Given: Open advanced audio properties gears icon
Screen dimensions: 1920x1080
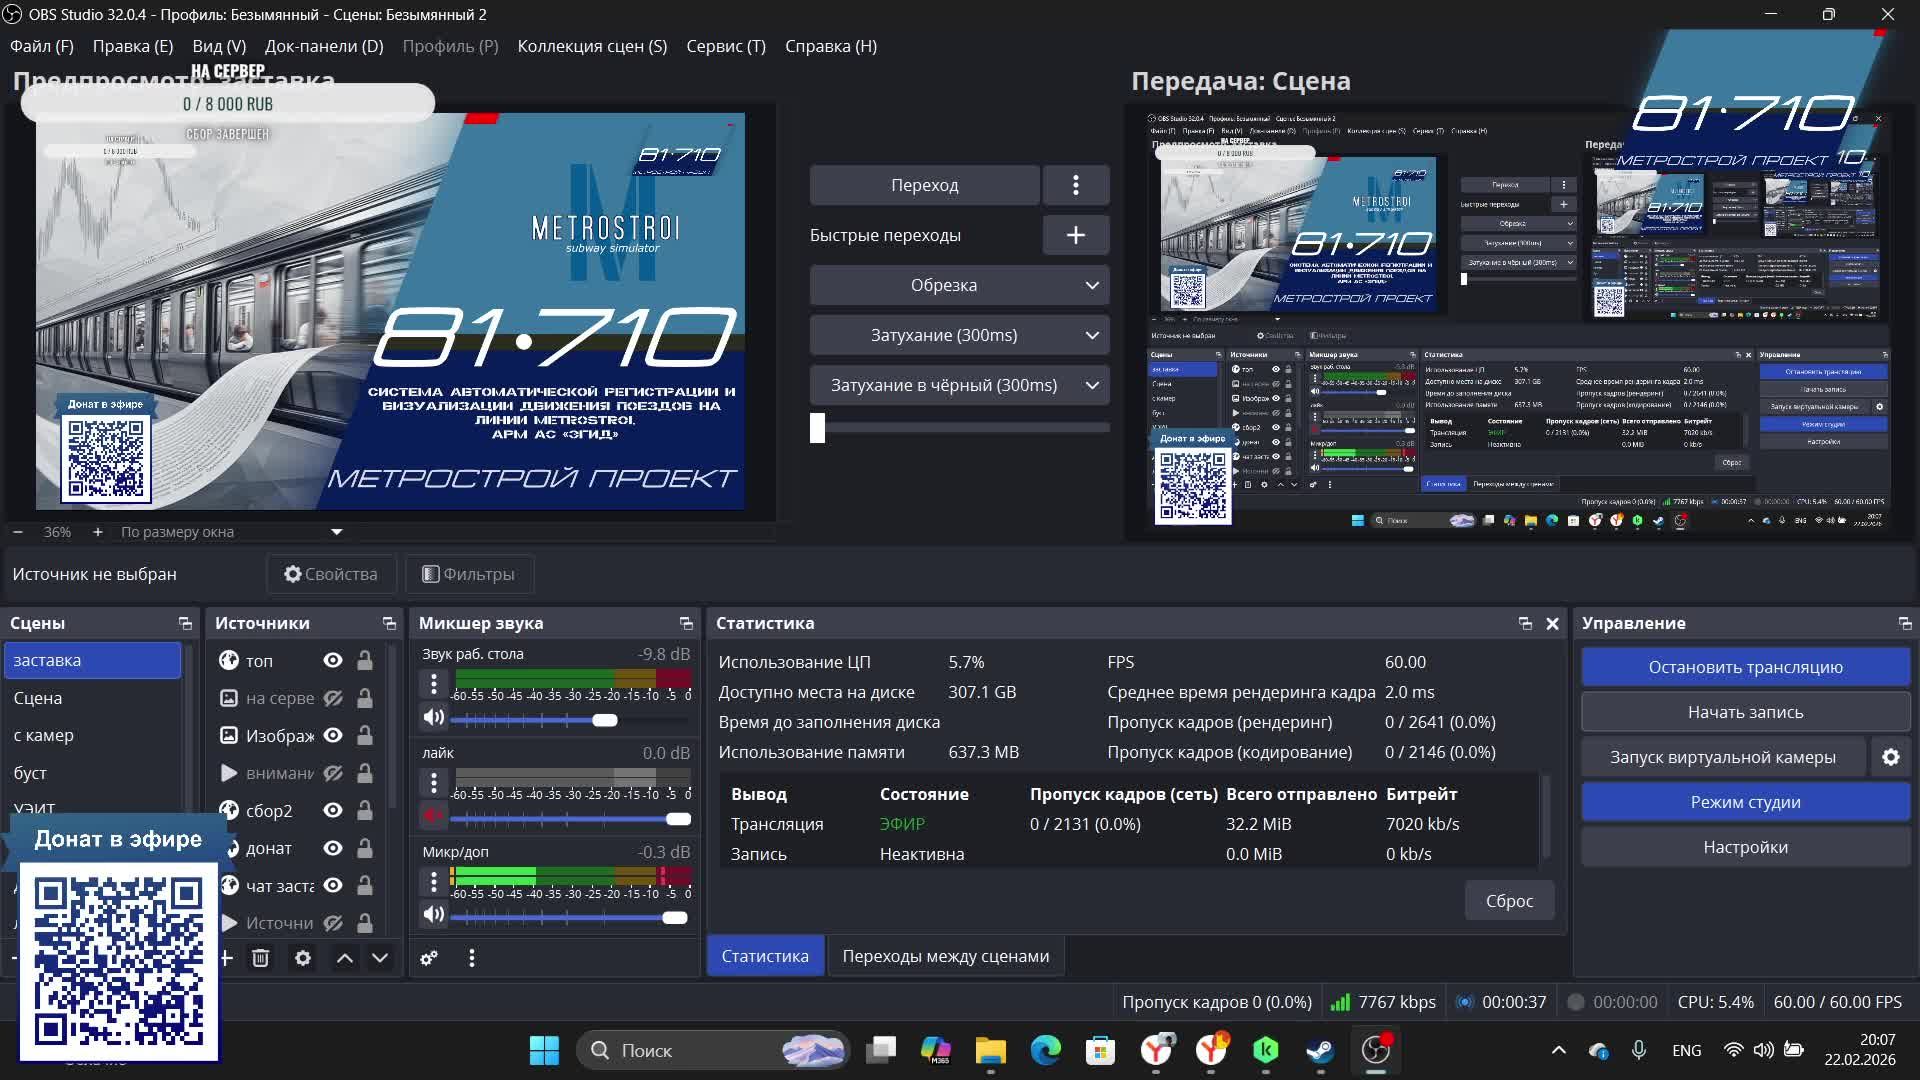Looking at the screenshot, I should (x=429, y=958).
